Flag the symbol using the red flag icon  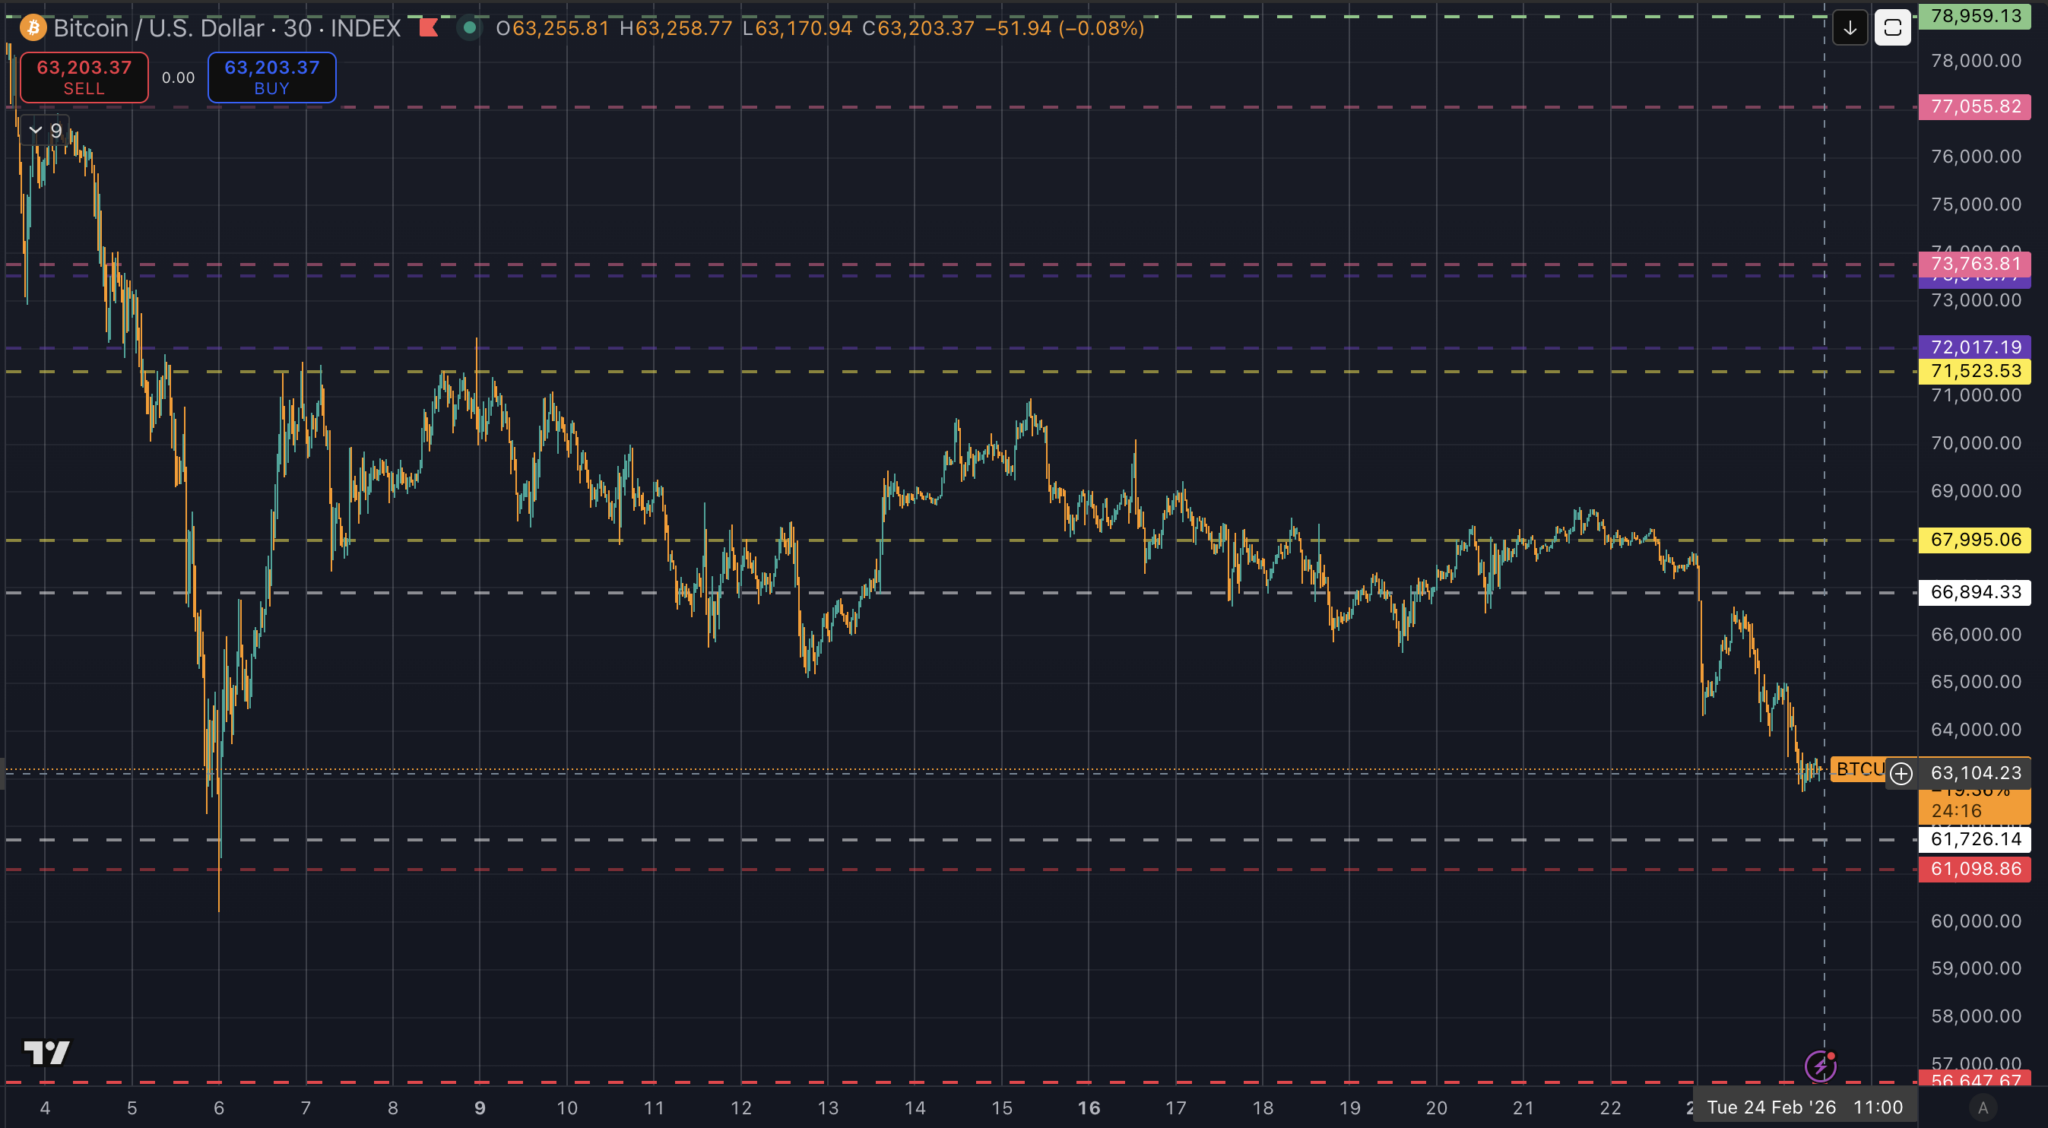429,28
